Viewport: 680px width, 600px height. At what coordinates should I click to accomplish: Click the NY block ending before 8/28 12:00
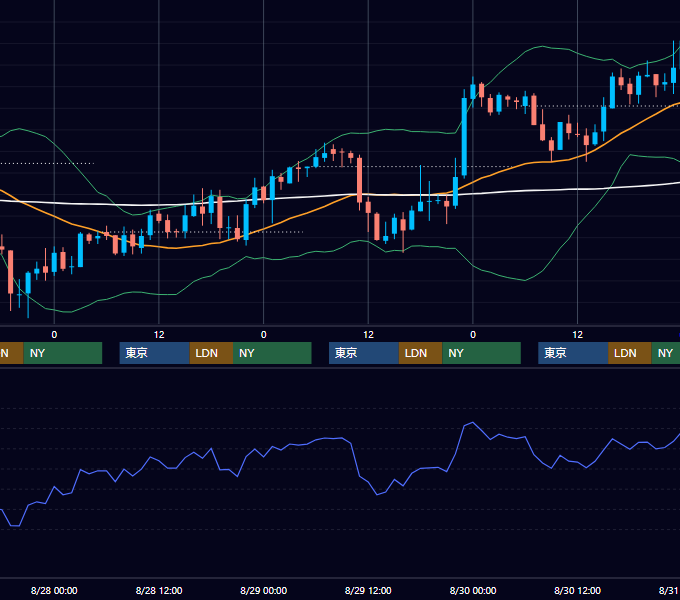(x=63, y=353)
